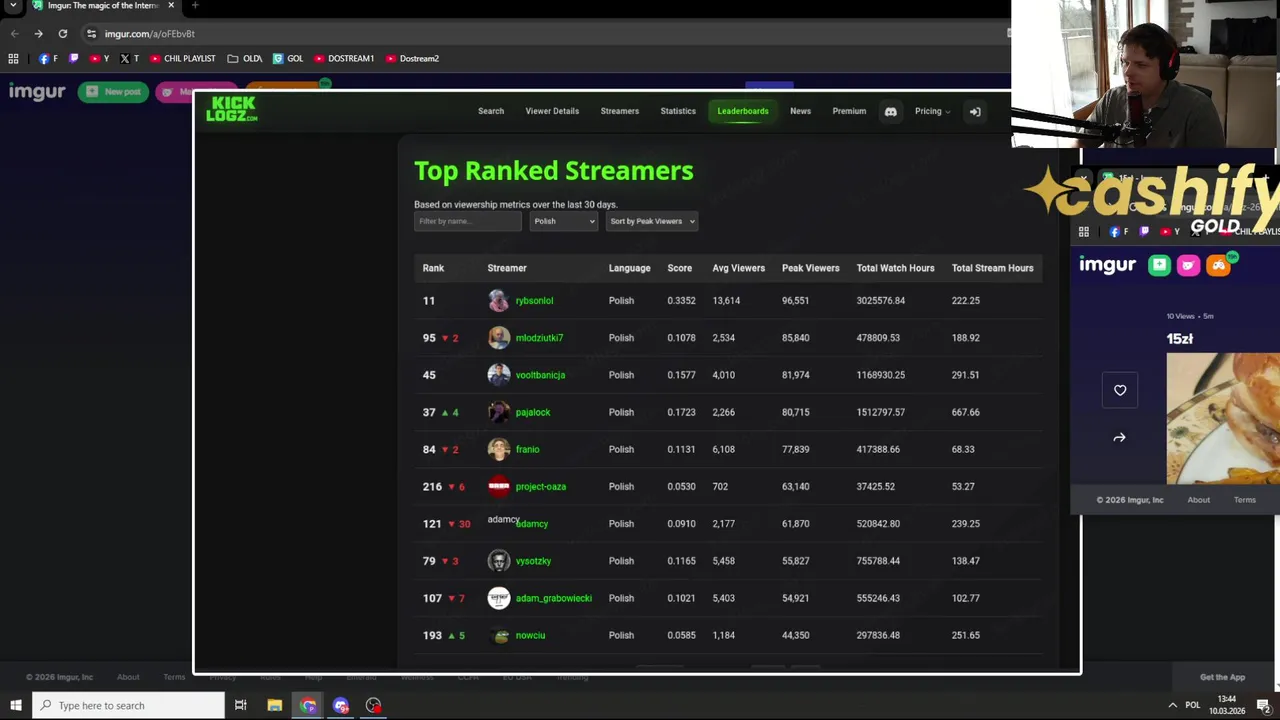Open the rybsonlol streamer link
This screenshot has height=720, width=1280.
(x=534, y=300)
